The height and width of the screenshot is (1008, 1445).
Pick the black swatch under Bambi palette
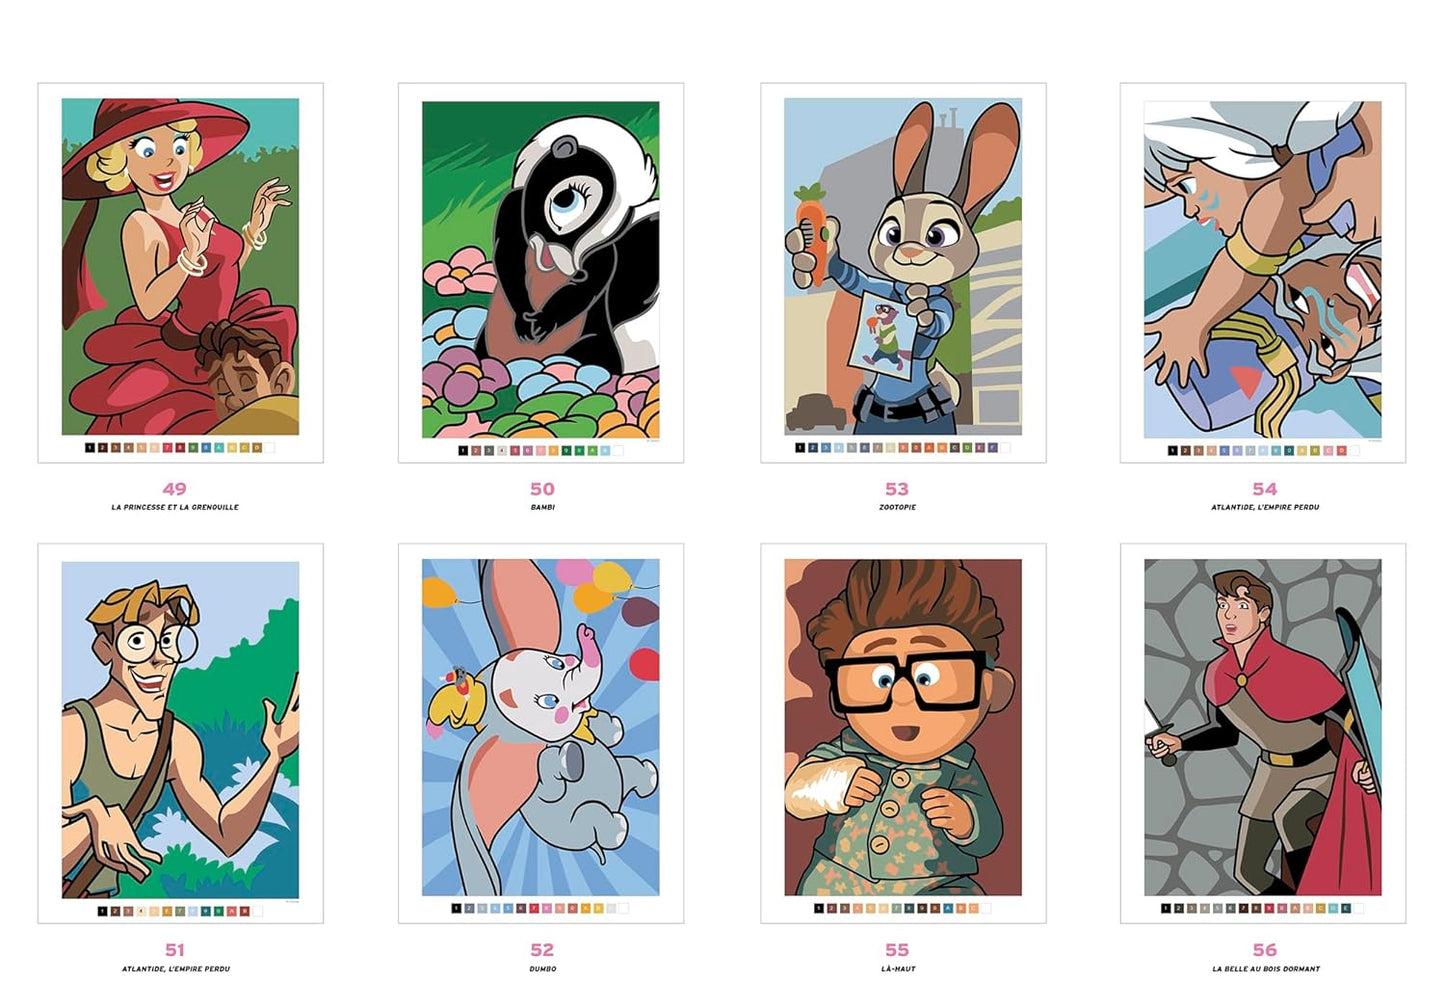(x=463, y=451)
